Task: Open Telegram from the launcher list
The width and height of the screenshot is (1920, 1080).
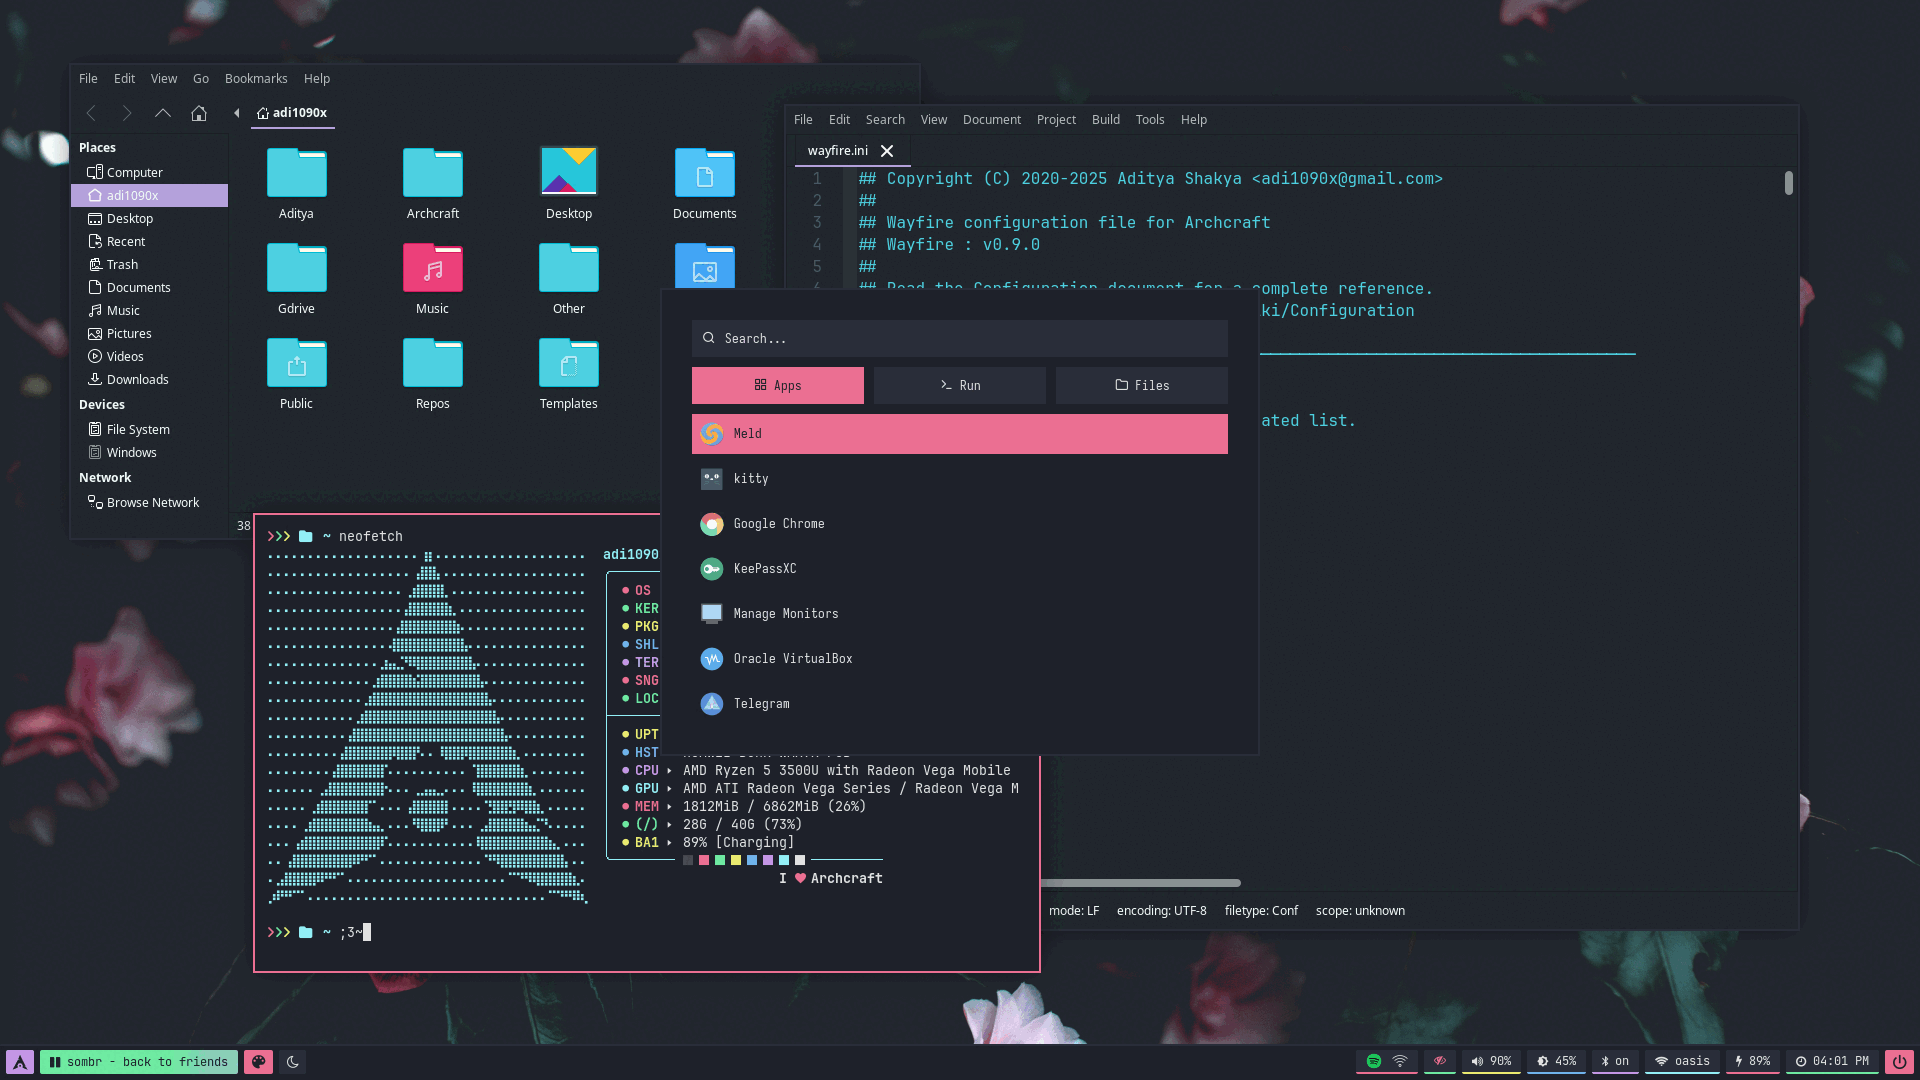Action: (761, 704)
